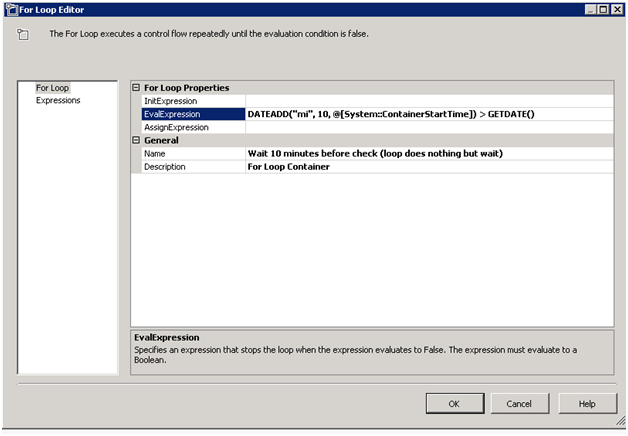Click the empty InitExpression value field
The height and width of the screenshot is (436, 628).
point(428,101)
